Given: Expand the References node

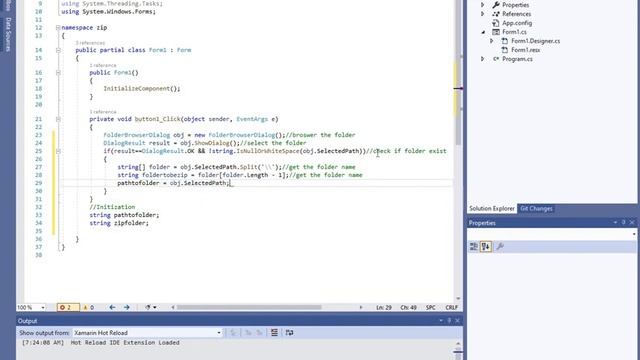Looking at the screenshot, I should [482, 14].
